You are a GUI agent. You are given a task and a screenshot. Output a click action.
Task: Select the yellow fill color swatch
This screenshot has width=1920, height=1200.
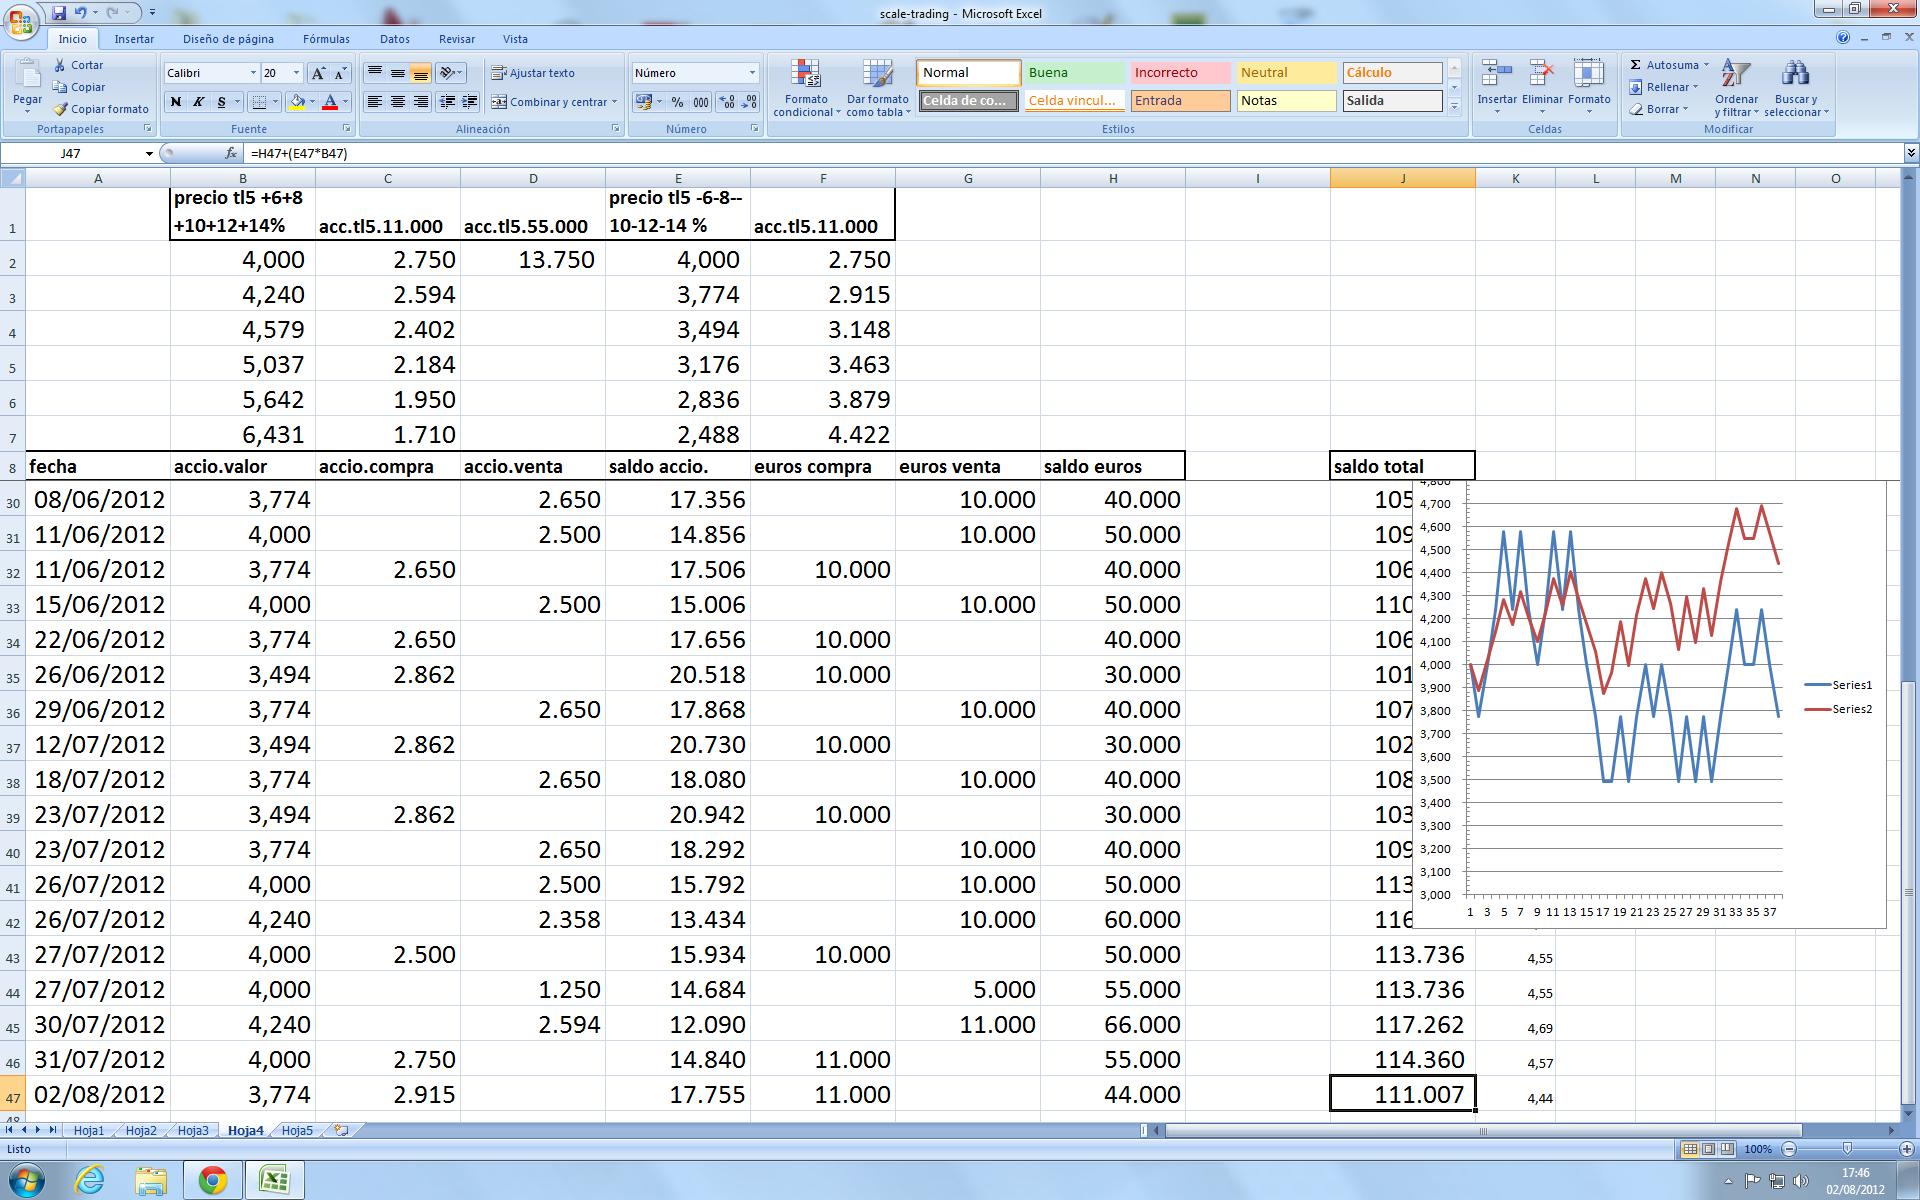(x=297, y=102)
